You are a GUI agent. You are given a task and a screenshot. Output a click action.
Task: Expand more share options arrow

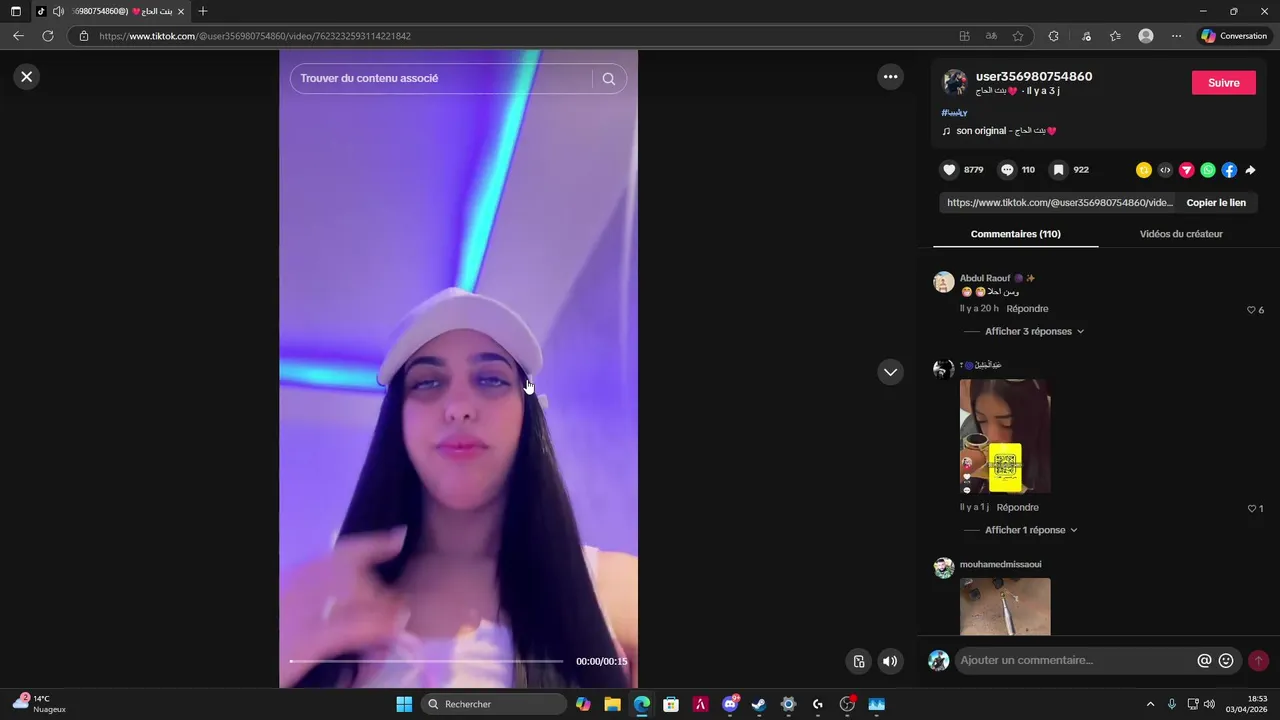pos(1250,170)
